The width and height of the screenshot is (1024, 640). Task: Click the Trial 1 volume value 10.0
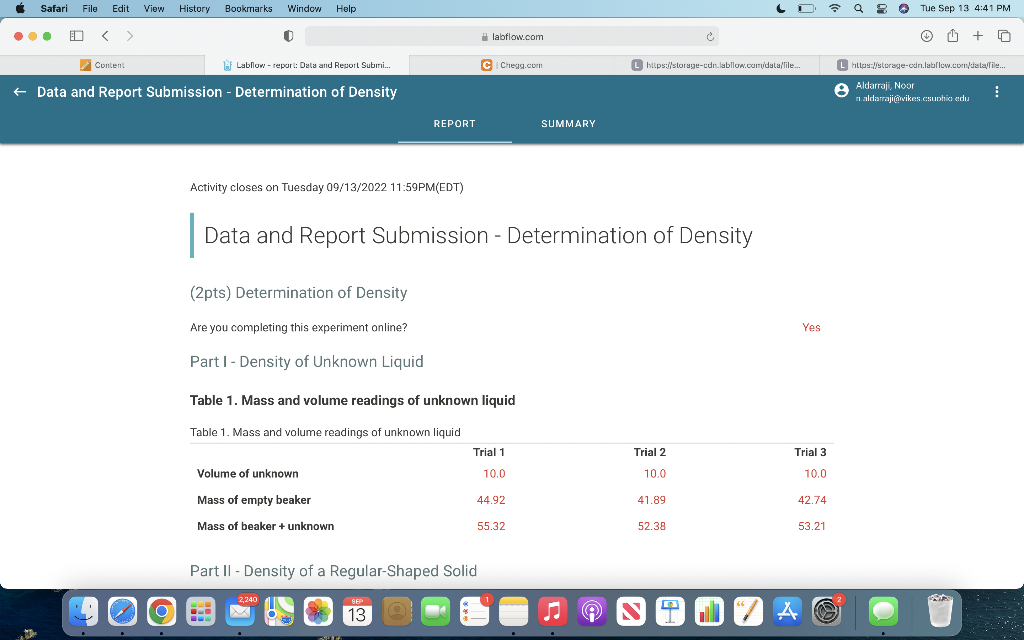[x=494, y=473]
